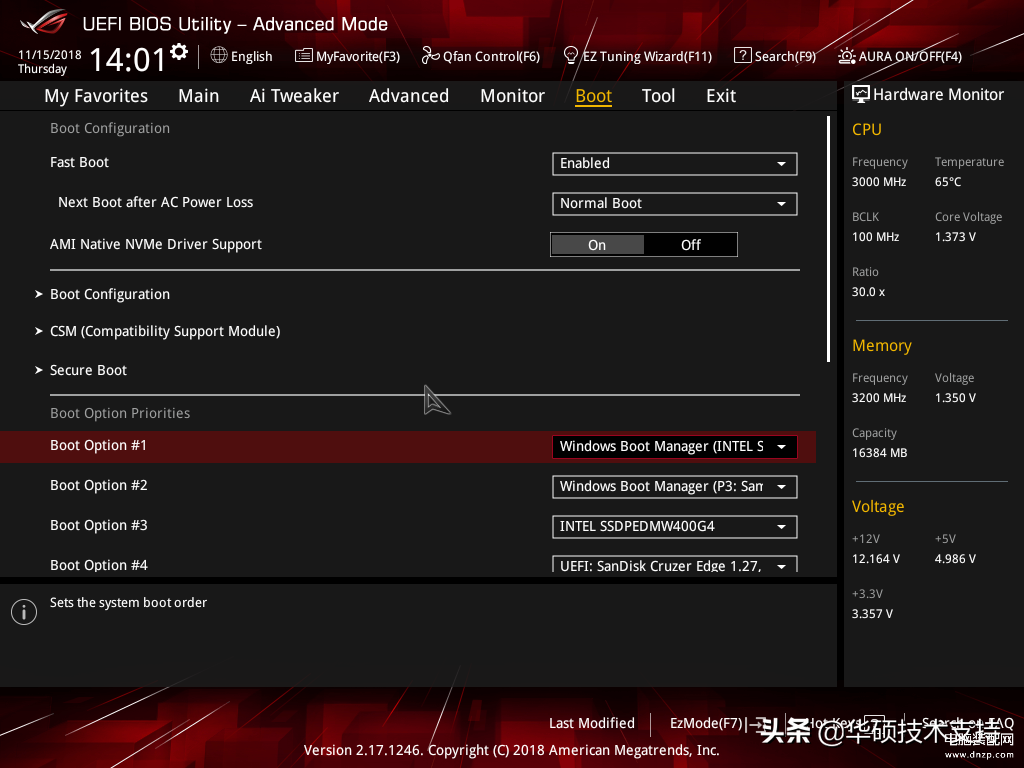Select the Boot Option #2 label
This screenshot has width=1024, height=768.
(x=99, y=485)
